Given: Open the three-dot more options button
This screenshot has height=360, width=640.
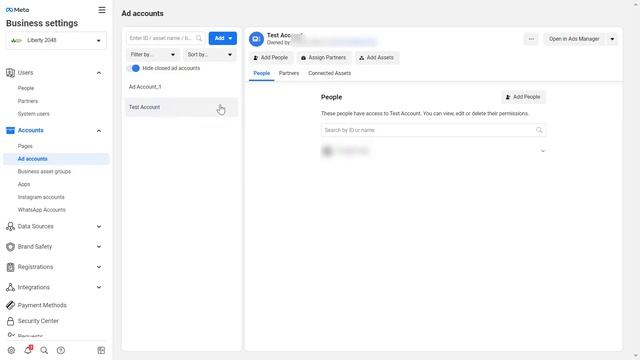Looking at the screenshot, I should coord(531,39).
